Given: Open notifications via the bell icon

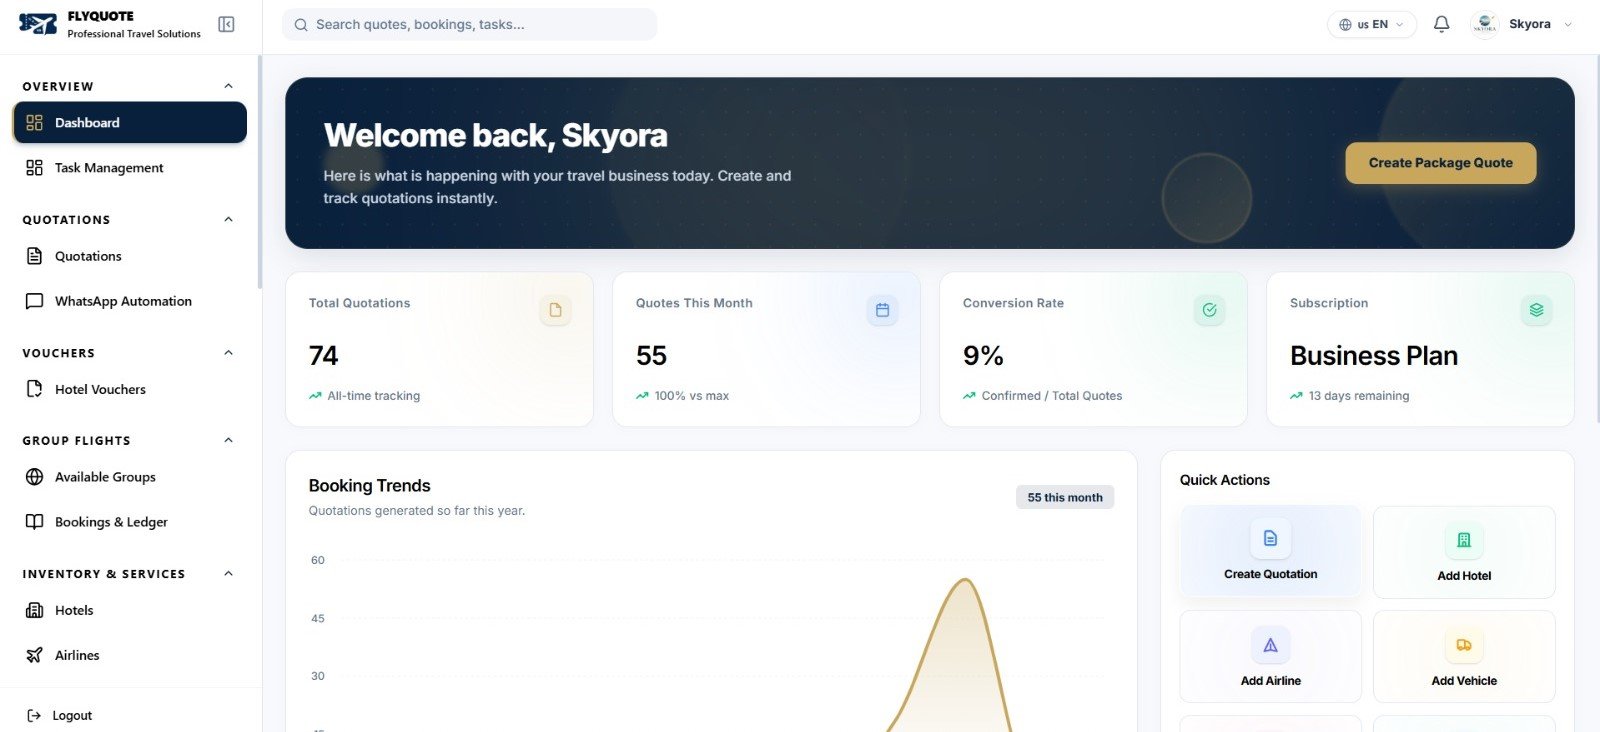Looking at the screenshot, I should [1441, 24].
